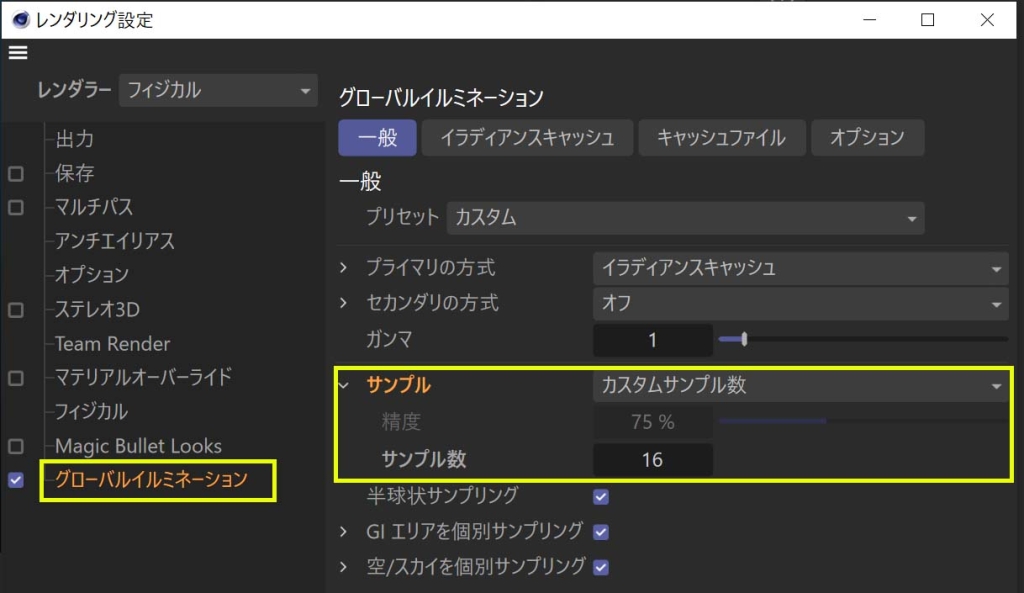Click the サンプル数 field showing 16
Image resolution: width=1024 pixels, height=593 pixels.
[x=652, y=460]
